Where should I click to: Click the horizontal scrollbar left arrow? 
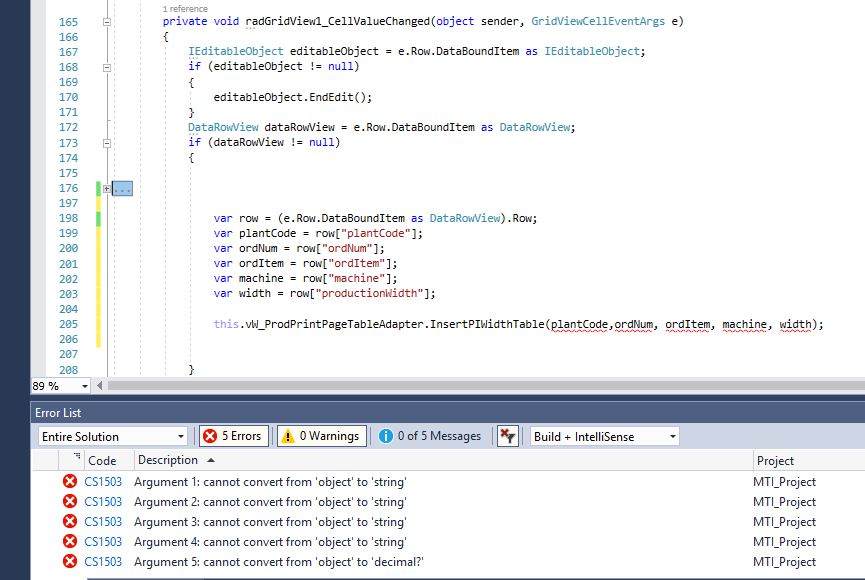point(99,386)
